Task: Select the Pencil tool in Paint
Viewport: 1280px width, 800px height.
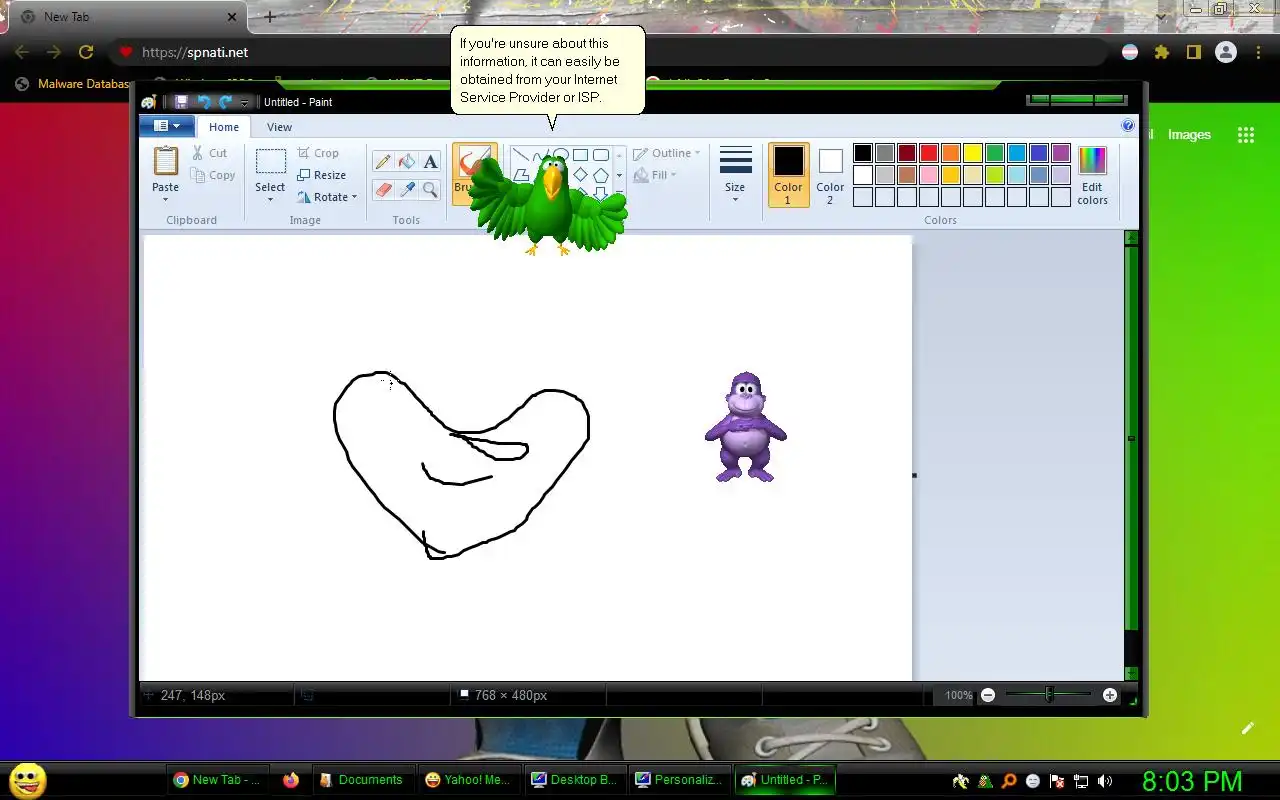Action: click(382, 162)
